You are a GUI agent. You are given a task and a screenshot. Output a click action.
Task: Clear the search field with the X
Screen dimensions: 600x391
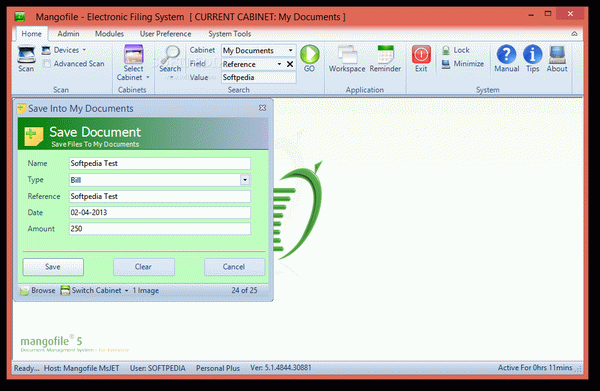click(290, 64)
